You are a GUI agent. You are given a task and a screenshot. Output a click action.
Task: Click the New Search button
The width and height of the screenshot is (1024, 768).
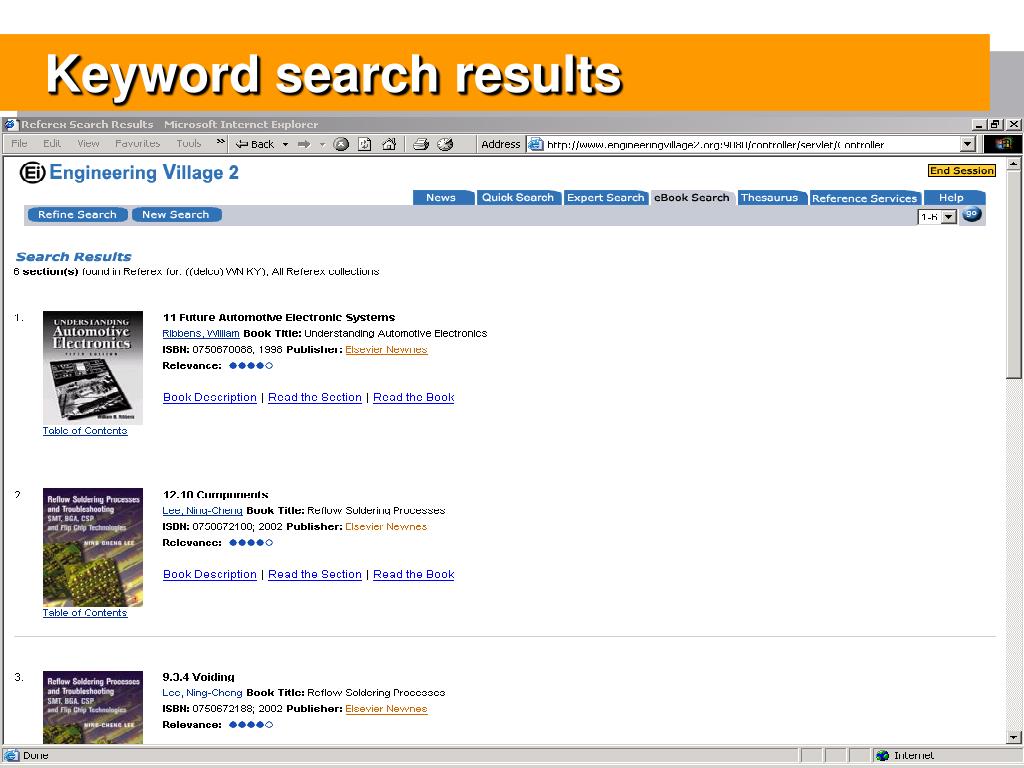tap(176, 215)
